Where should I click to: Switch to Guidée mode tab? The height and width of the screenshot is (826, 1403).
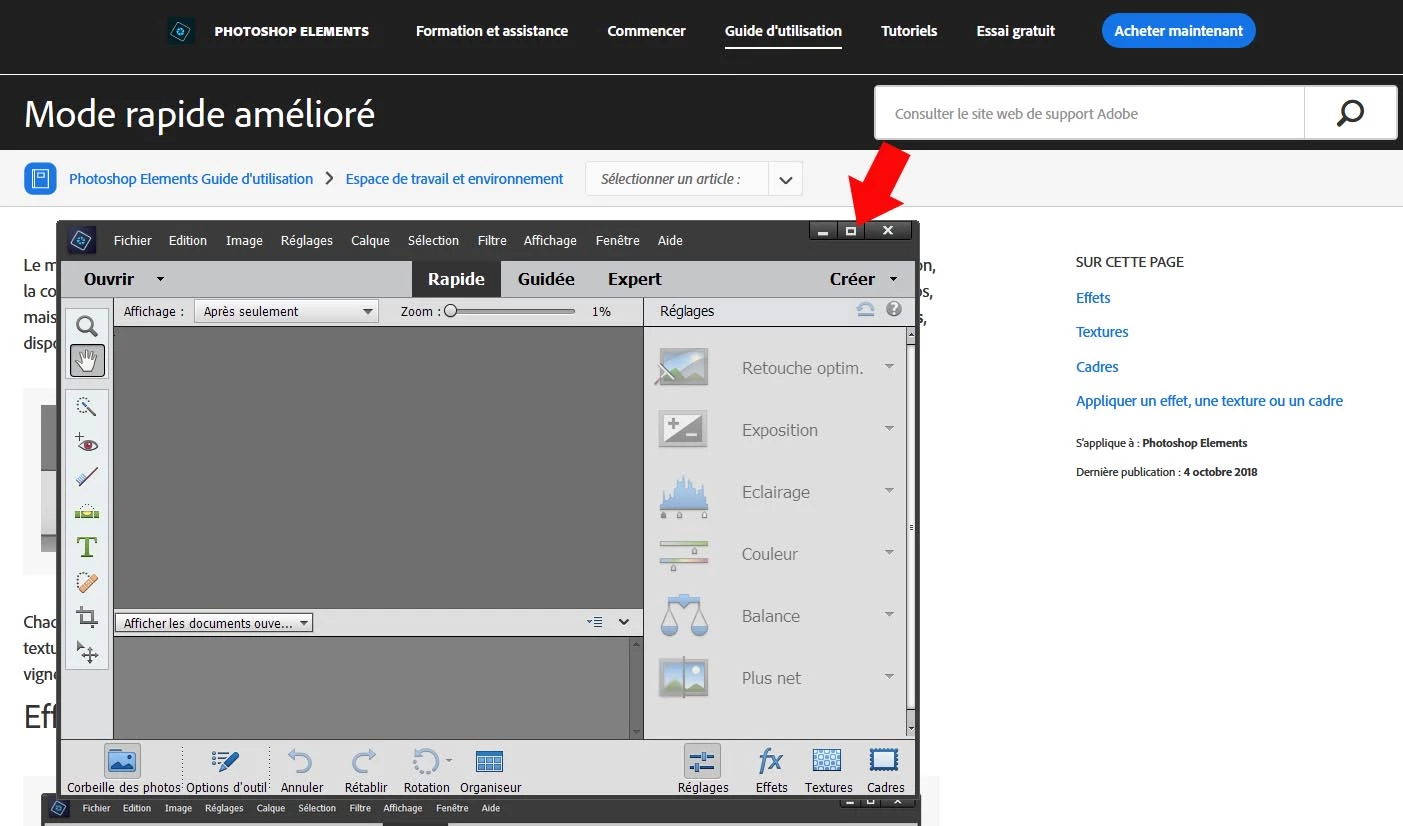click(x=546, y=279)
